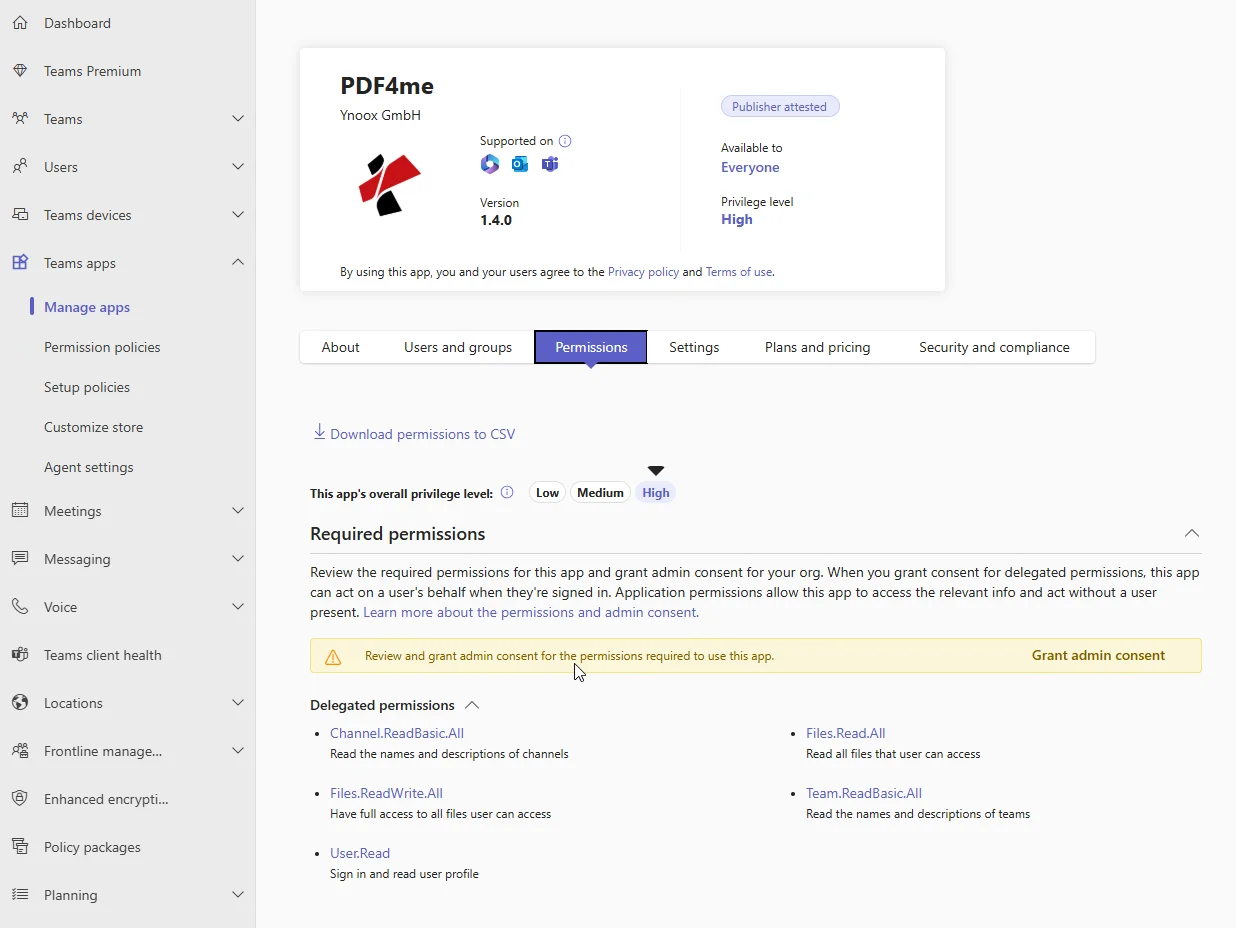Image resolution: width=1236 pixels, height=928 pixels.
Task: Expand the Meetings section chevron
Action: click(238, 511)
